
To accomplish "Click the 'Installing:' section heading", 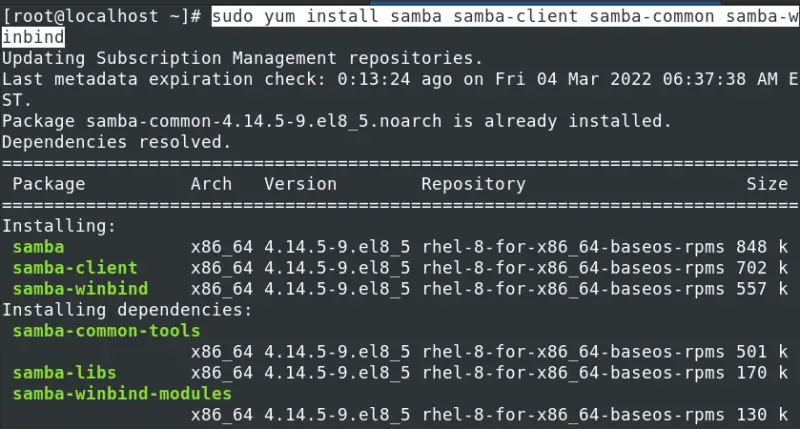I will [59, 225].
